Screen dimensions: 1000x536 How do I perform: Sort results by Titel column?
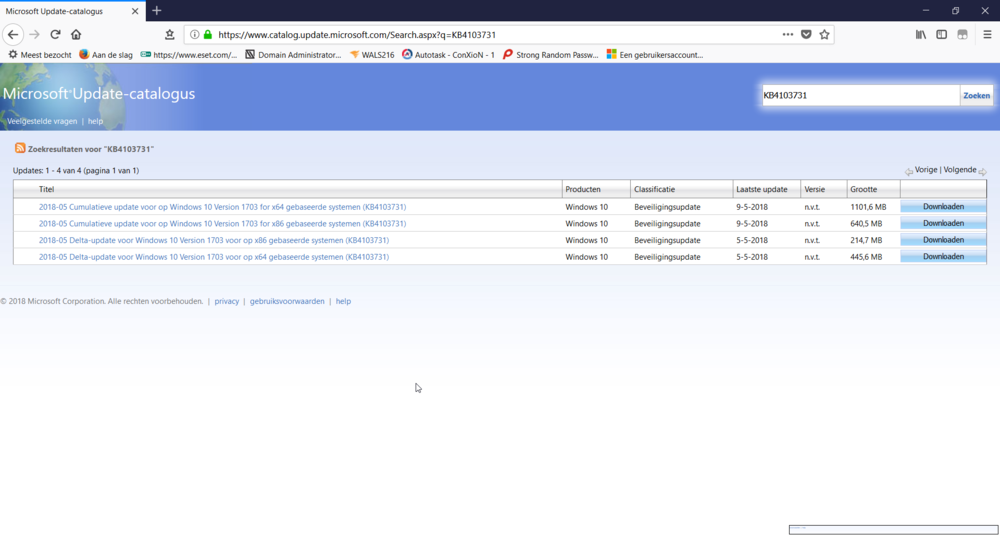pyautogui.click(x=47, y=190)
